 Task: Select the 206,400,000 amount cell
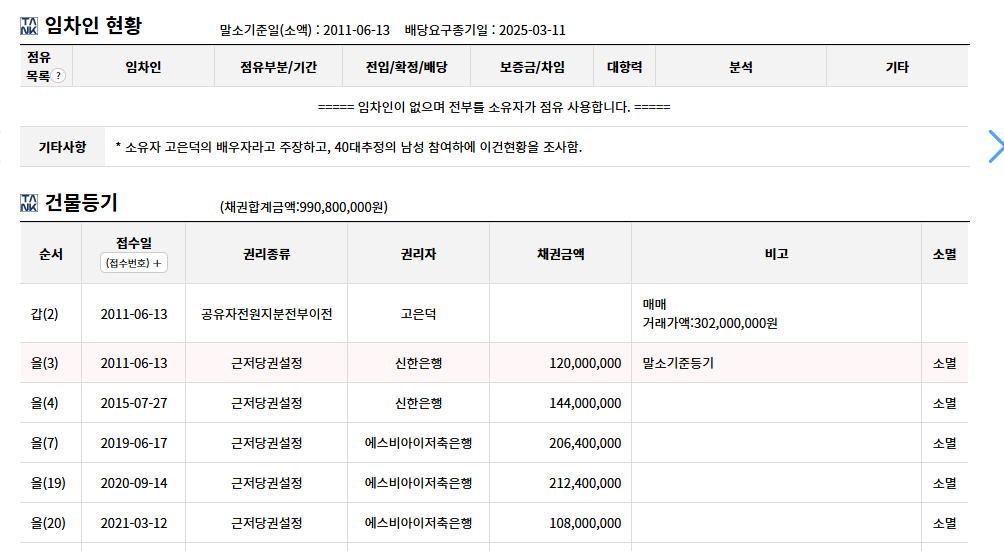tap(560, 443)
